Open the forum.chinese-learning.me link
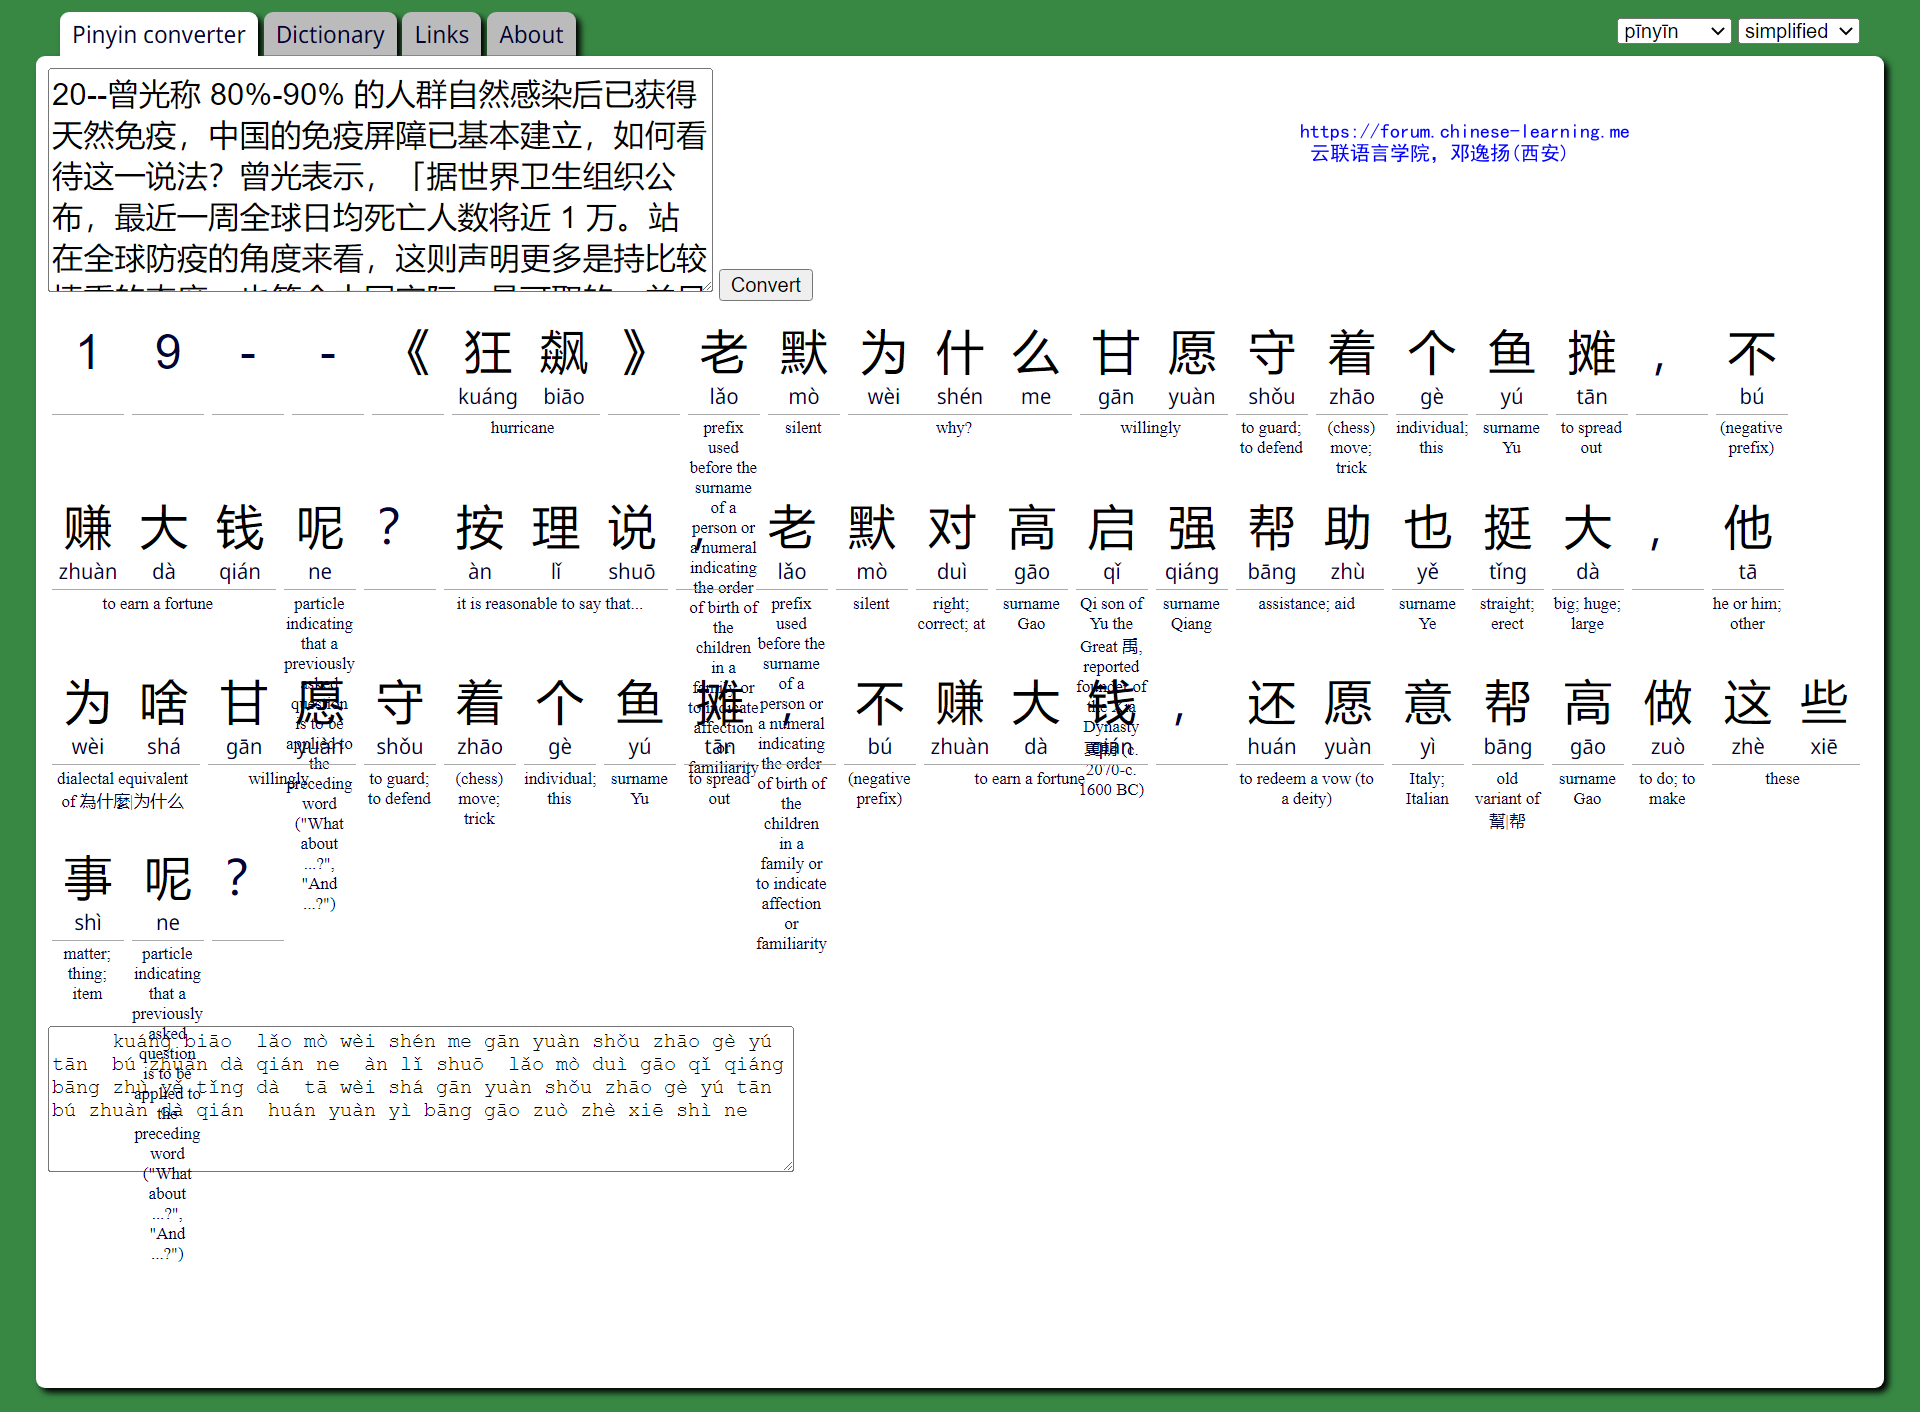Viewport: 1920px width, 1412px height. (x=1464, y=131)
